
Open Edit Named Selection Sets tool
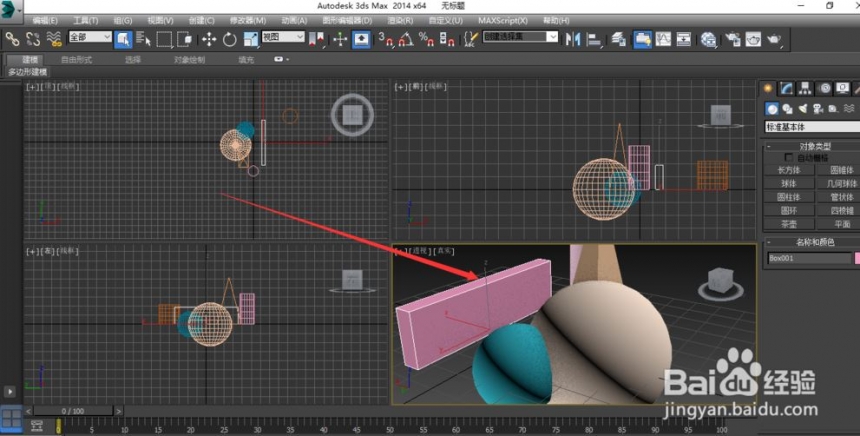point(471,39)
